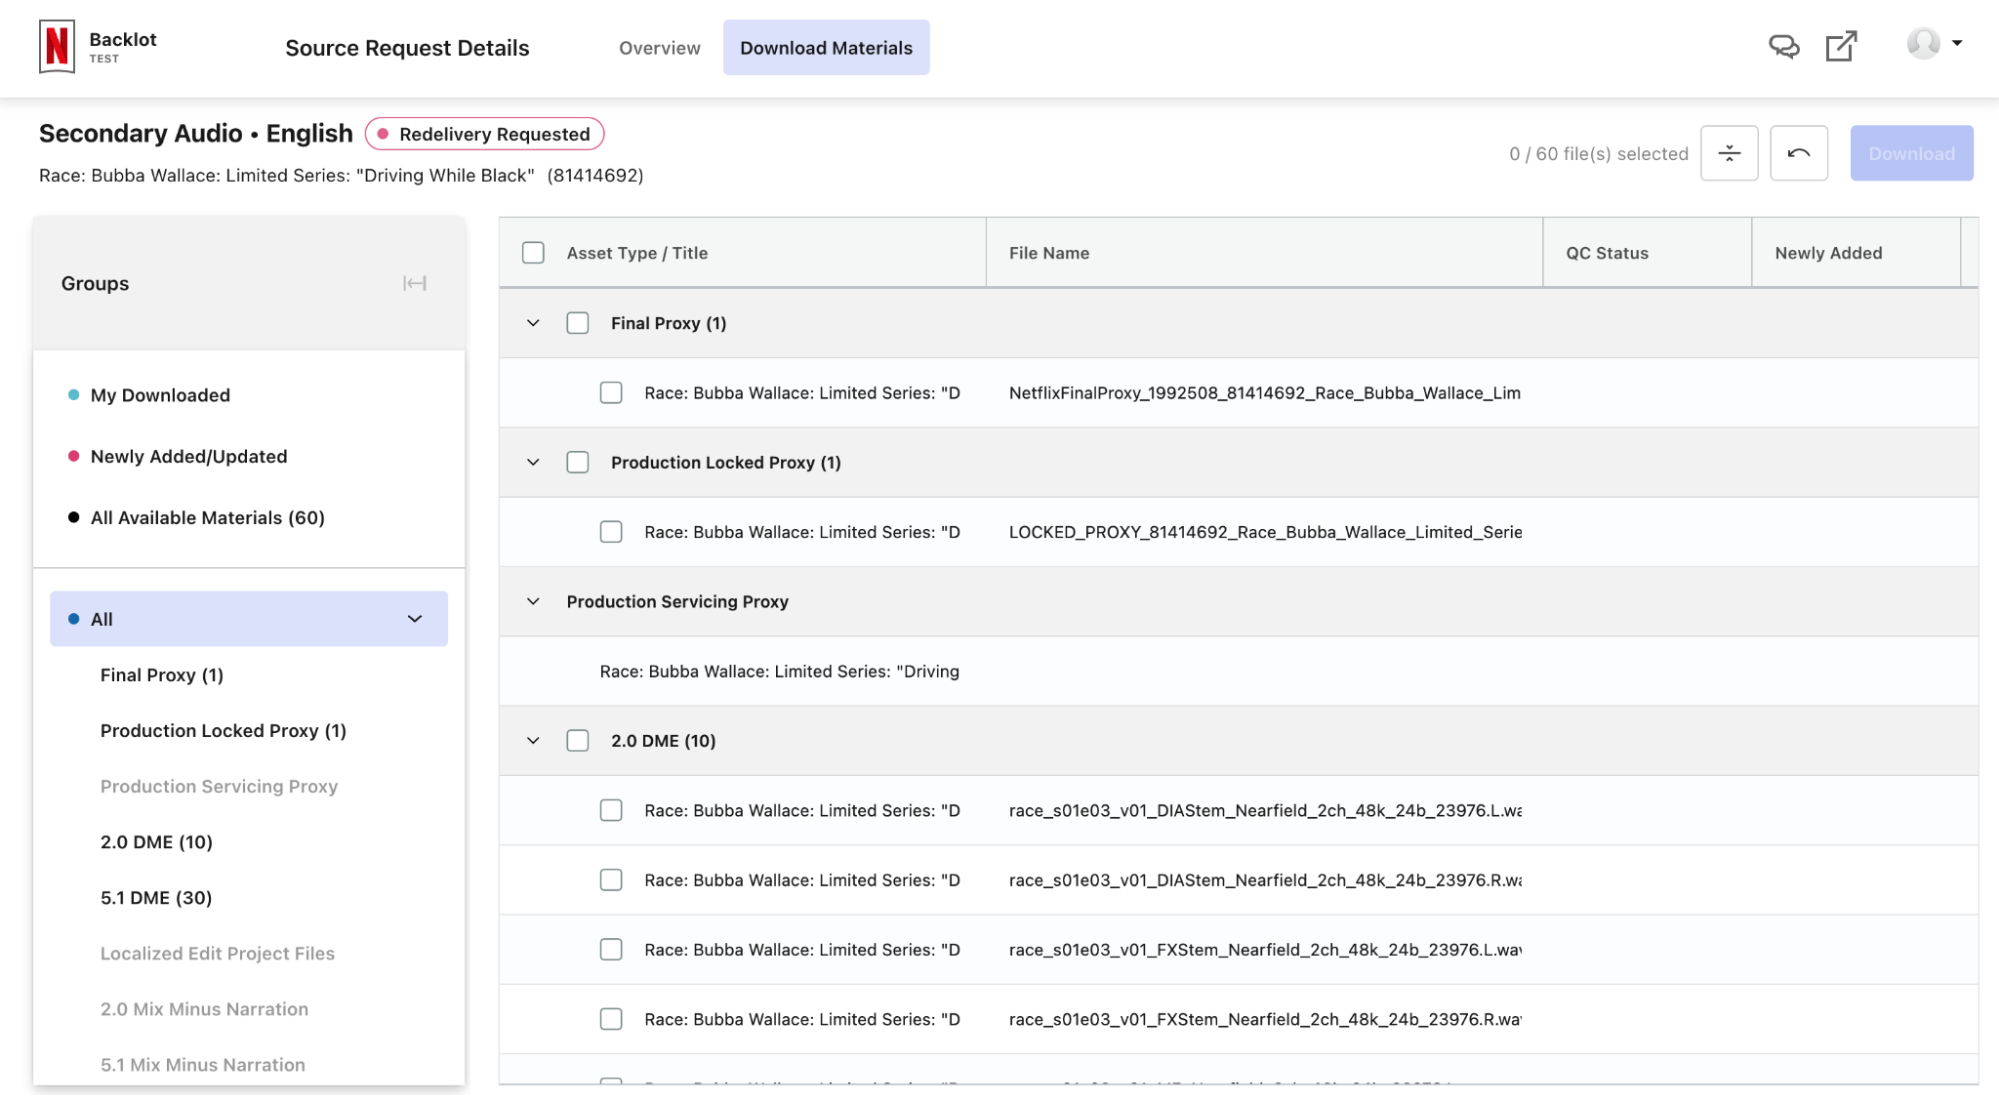Click the collapse/expand all rows icon button
The width and height of the screenshot is (1999, 1096).
1729,153
